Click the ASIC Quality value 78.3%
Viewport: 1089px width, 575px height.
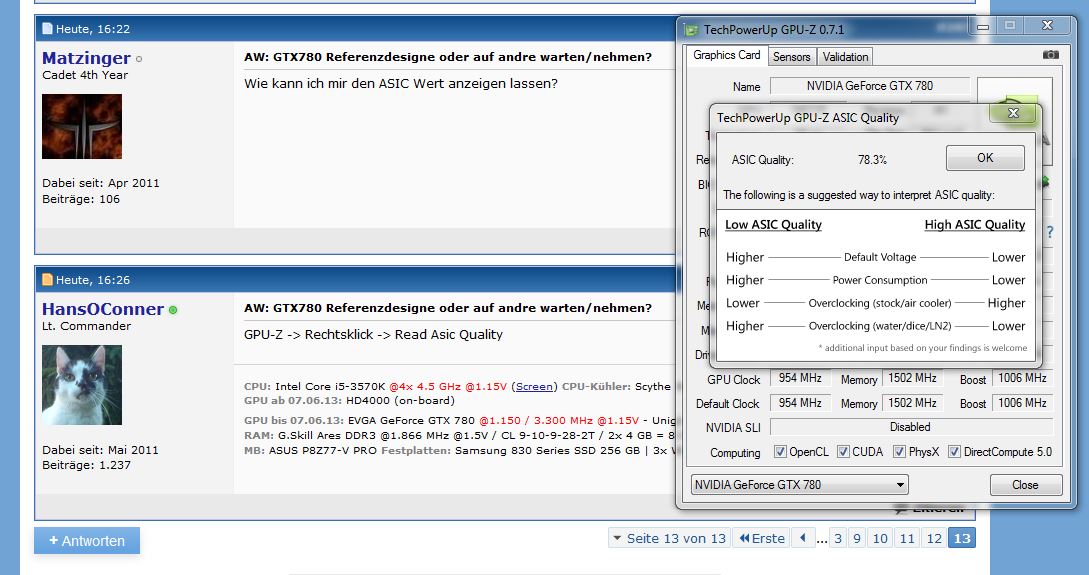[872, 160]
